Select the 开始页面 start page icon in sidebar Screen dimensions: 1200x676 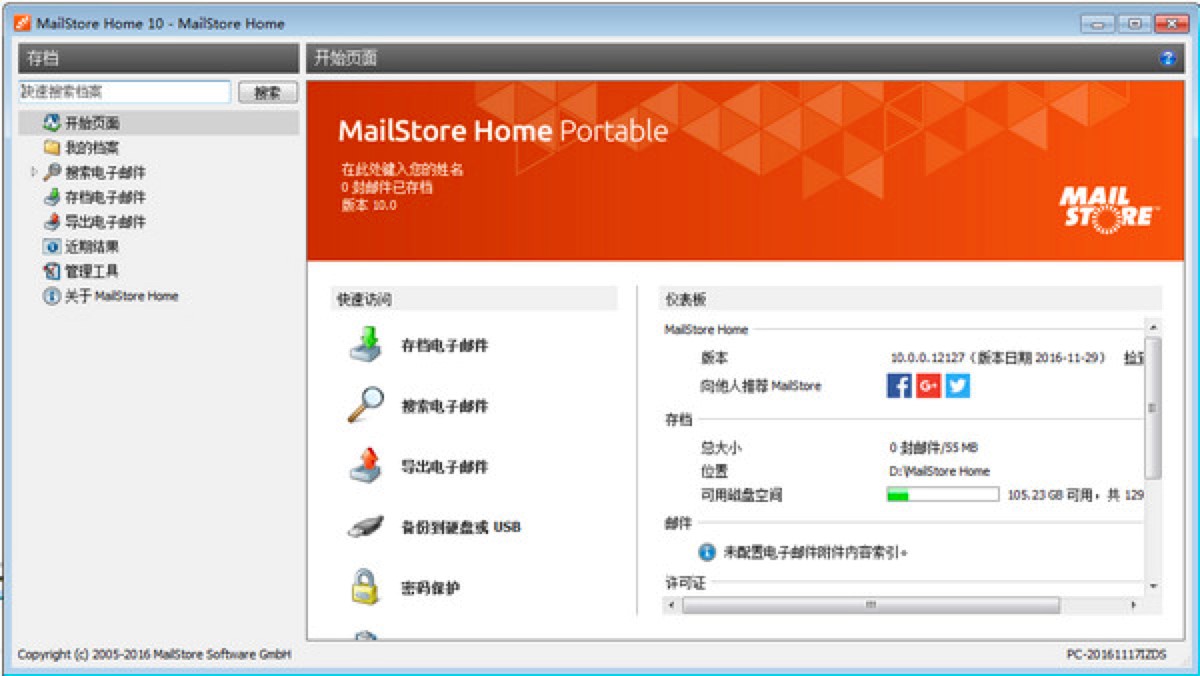pyautogui.click(x=52, y=123)
